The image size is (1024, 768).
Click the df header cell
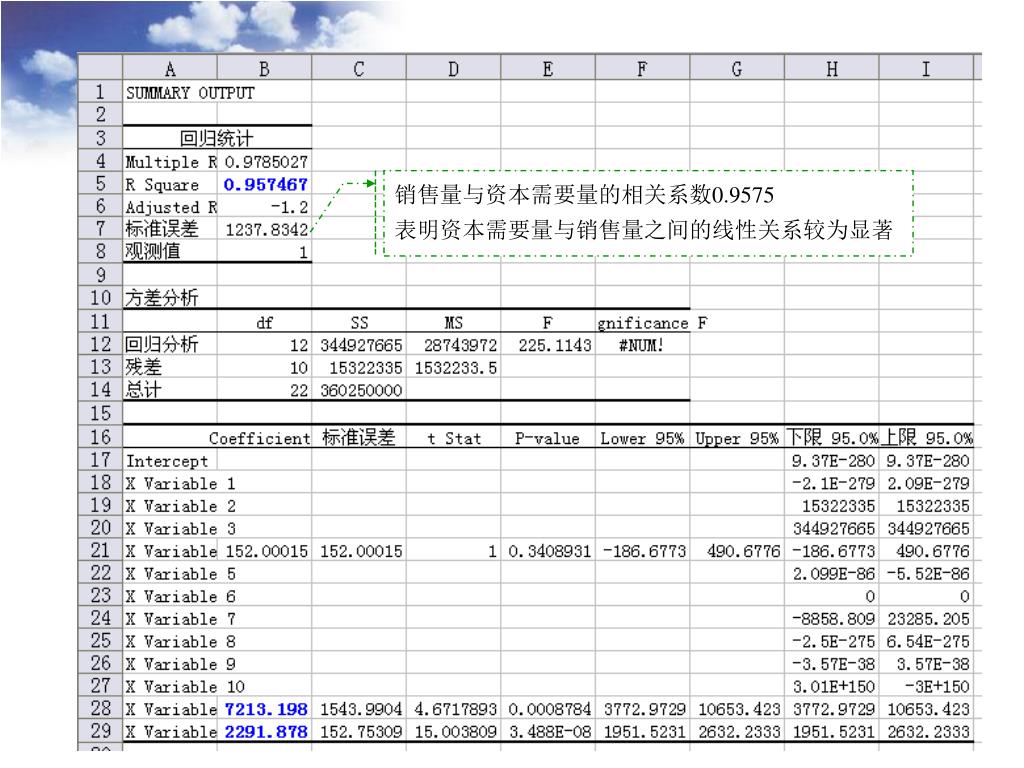point(264,322)
